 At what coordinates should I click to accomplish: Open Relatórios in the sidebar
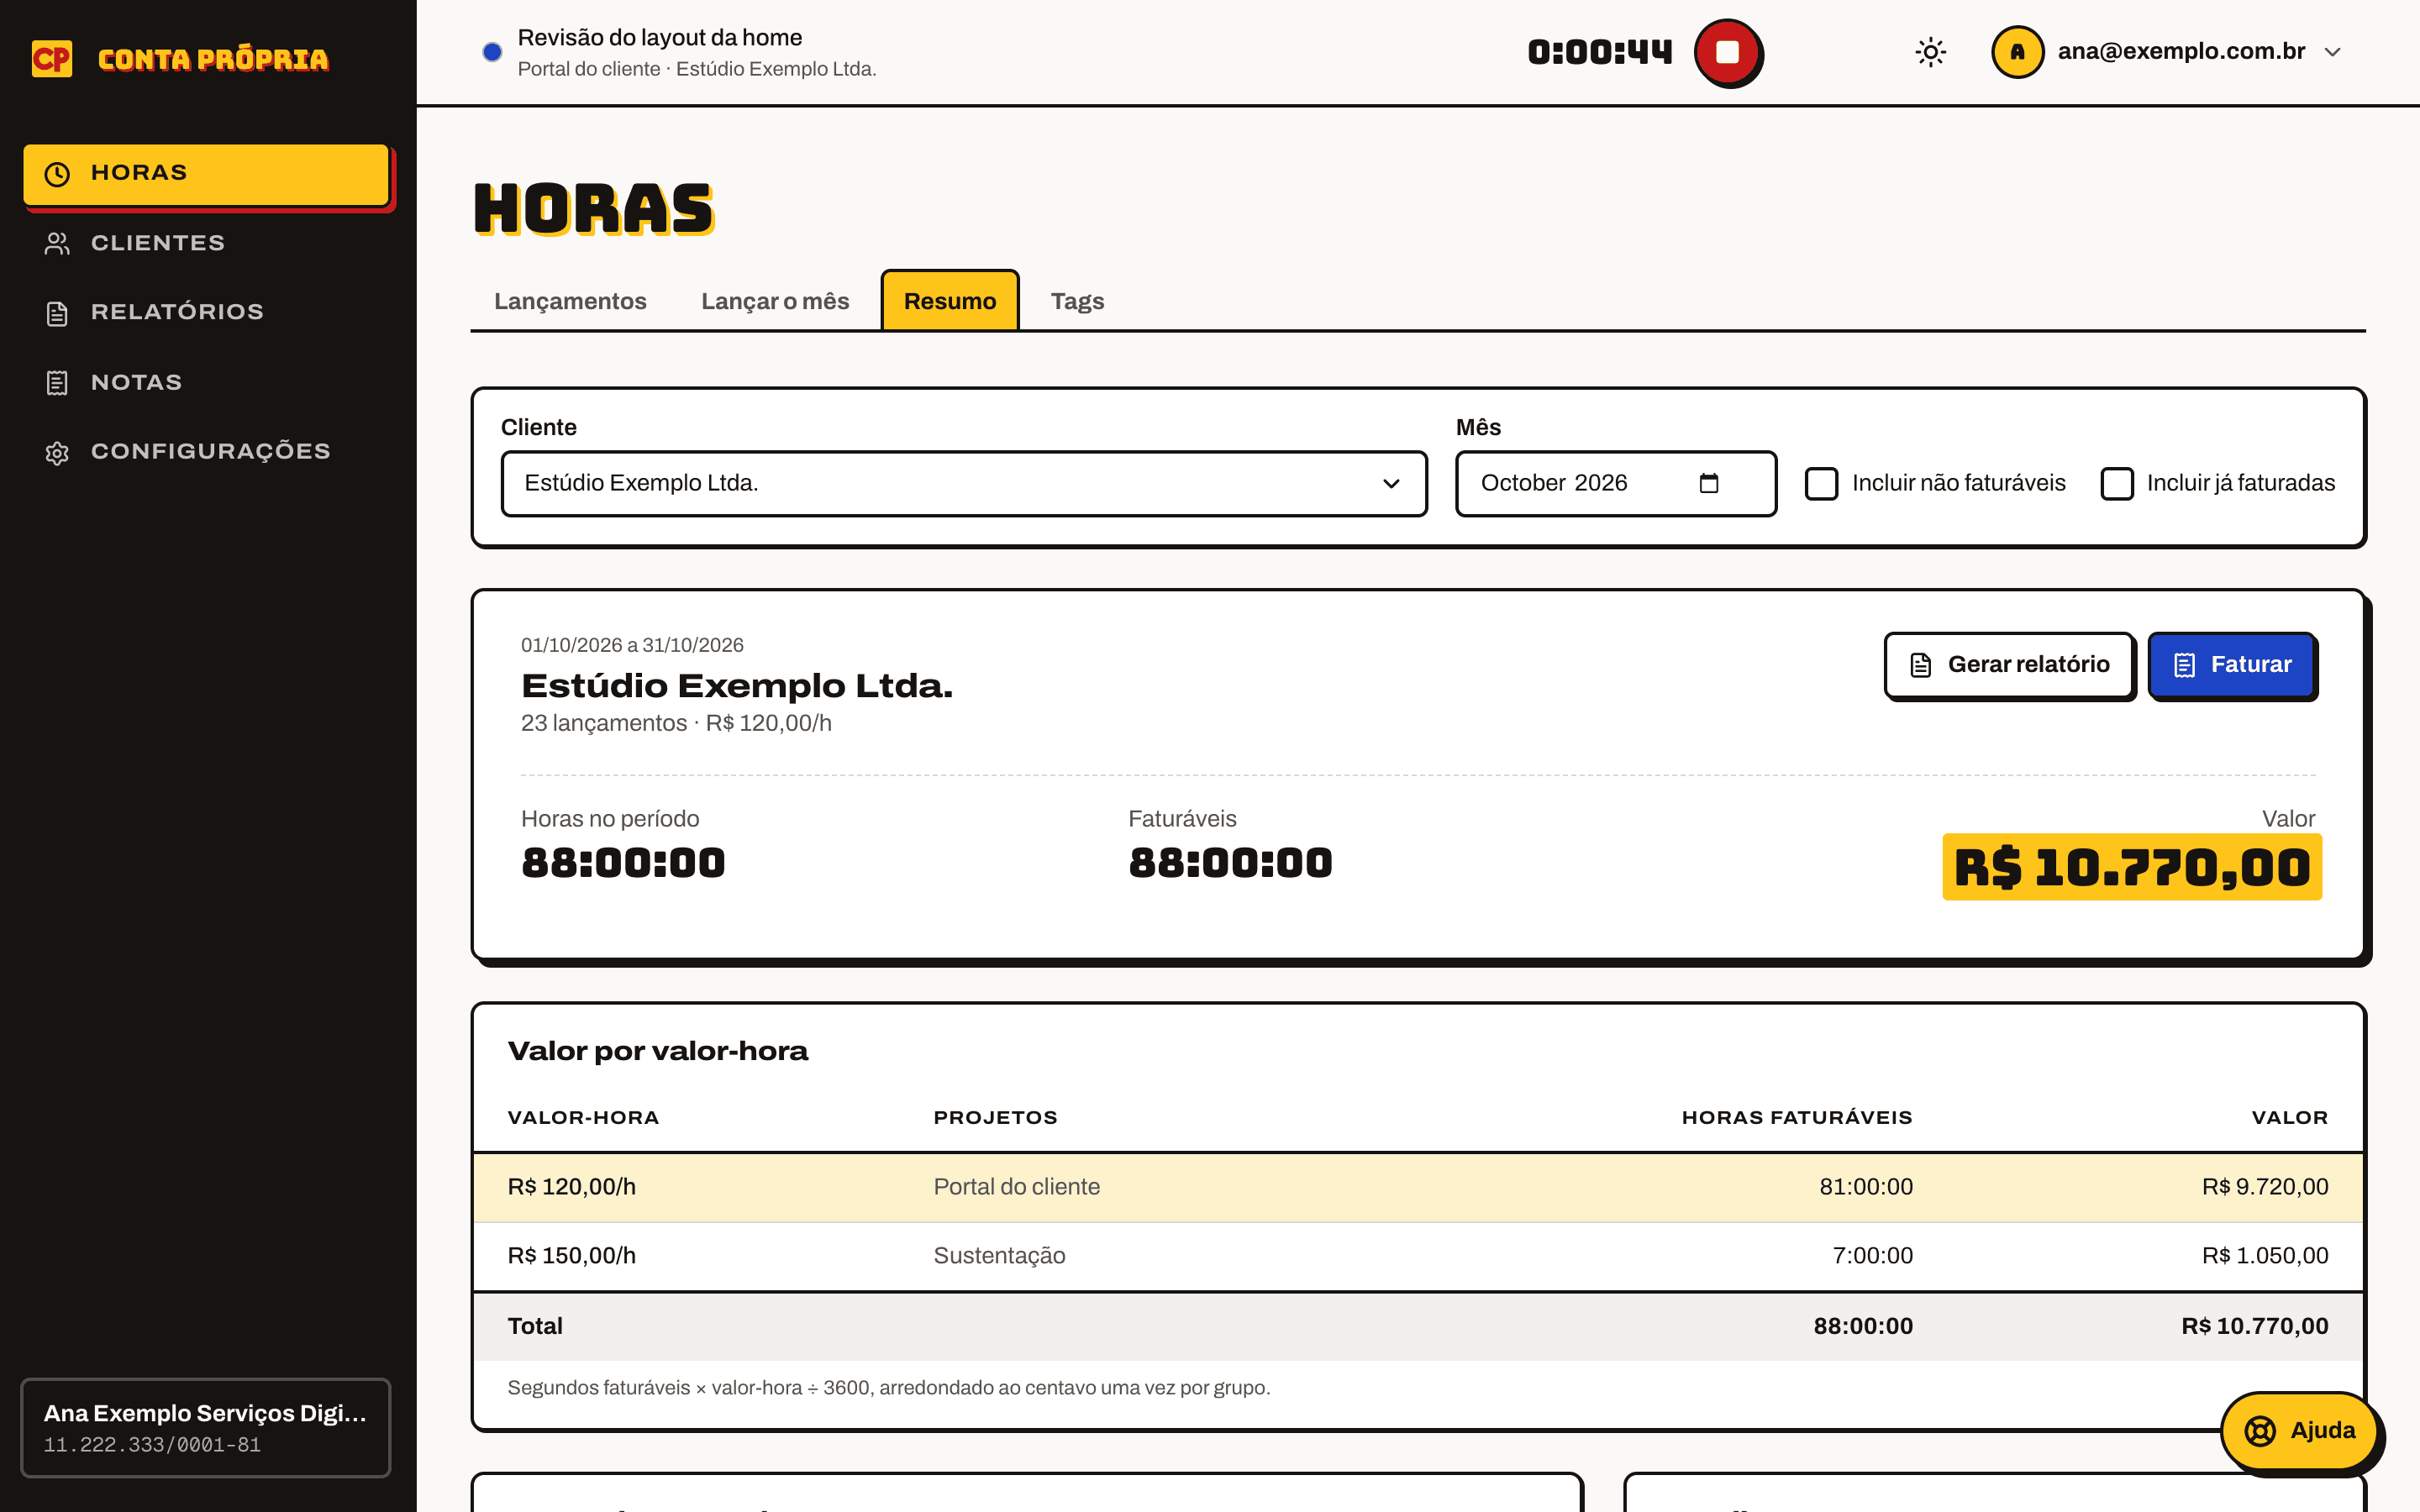pos(207,312)
